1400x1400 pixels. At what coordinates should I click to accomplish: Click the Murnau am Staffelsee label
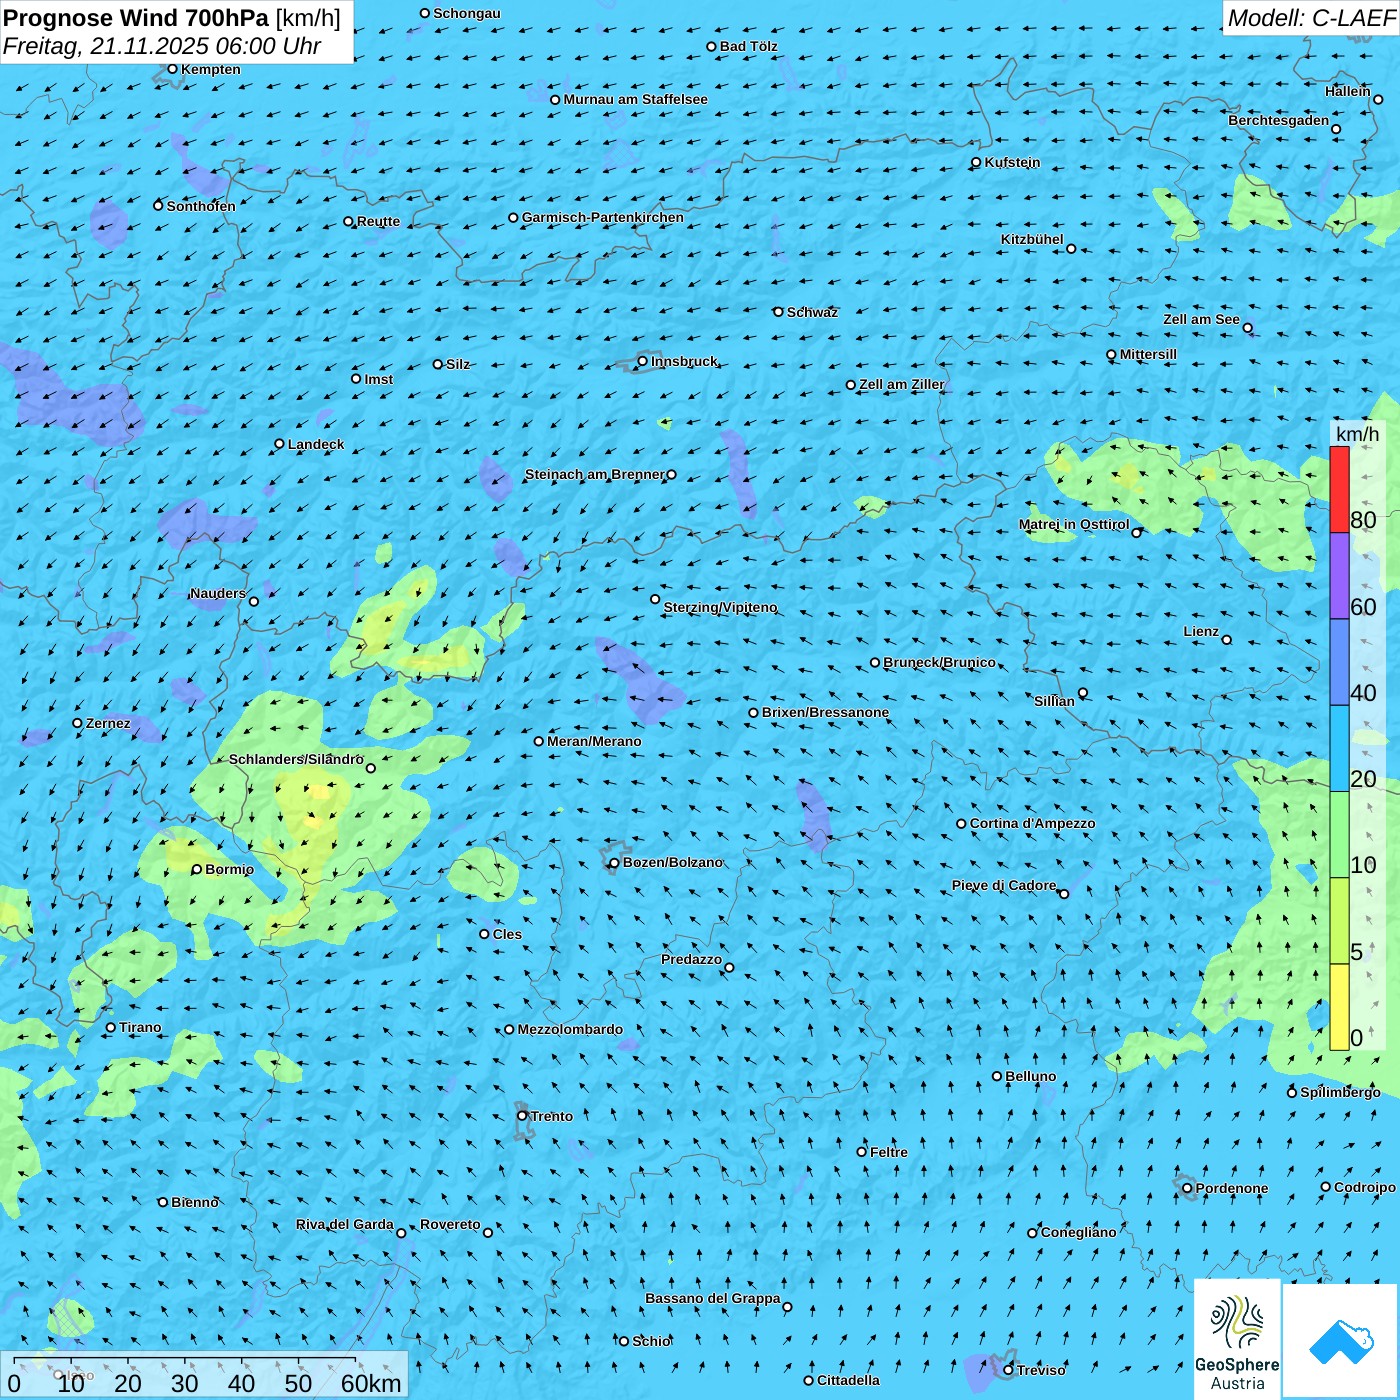coord(635,99)
